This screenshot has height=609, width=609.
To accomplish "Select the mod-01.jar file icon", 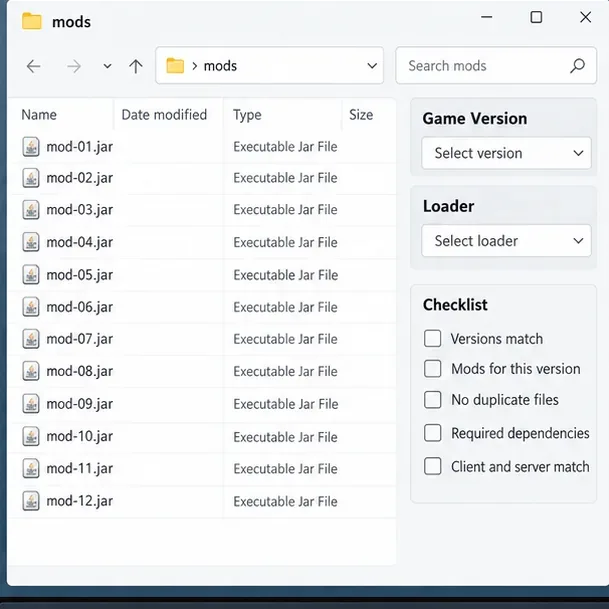I will point(31,147).
